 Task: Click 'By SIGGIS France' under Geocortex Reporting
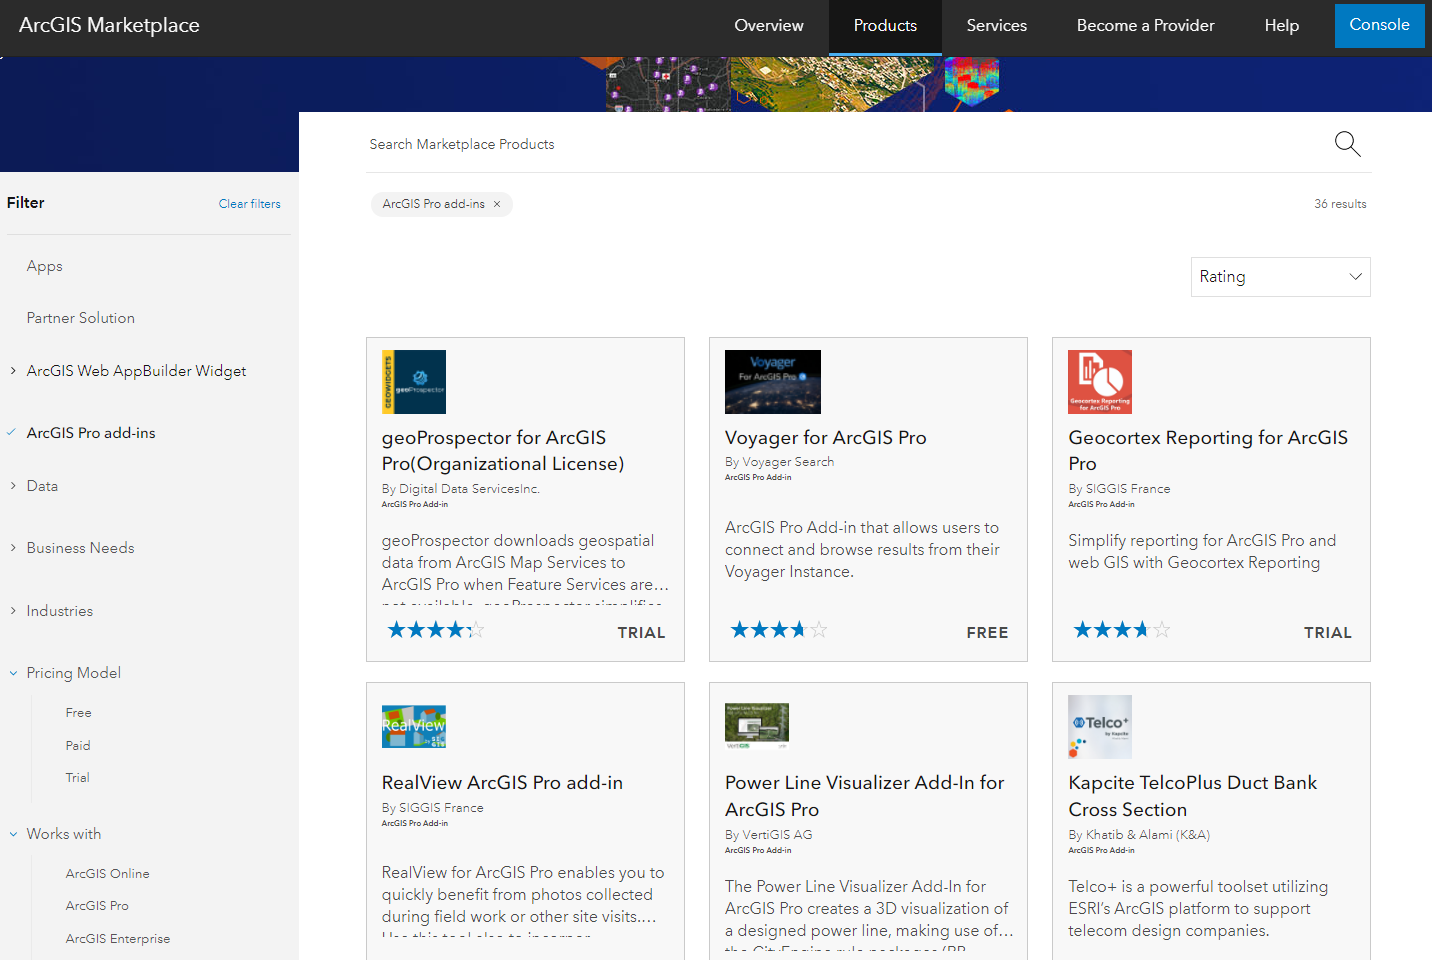(x=1119, y=489)
